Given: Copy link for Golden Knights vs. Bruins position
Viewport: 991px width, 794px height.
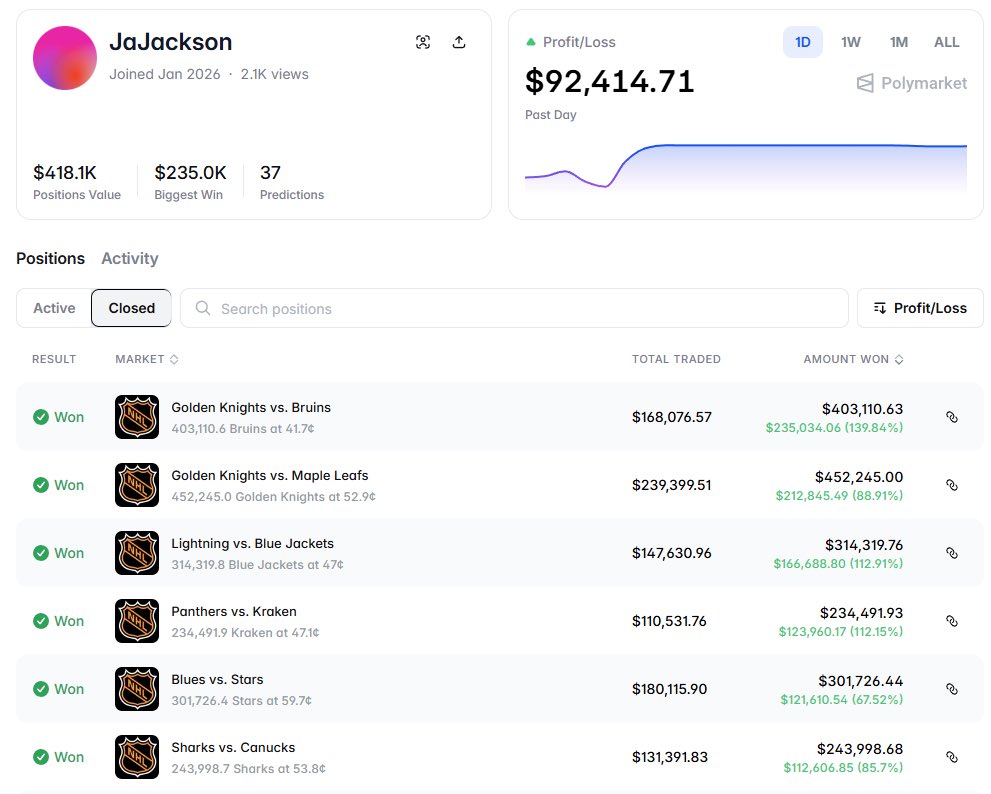Looking at the screenshot, I should pyautogui.click(x=951, y=417).
